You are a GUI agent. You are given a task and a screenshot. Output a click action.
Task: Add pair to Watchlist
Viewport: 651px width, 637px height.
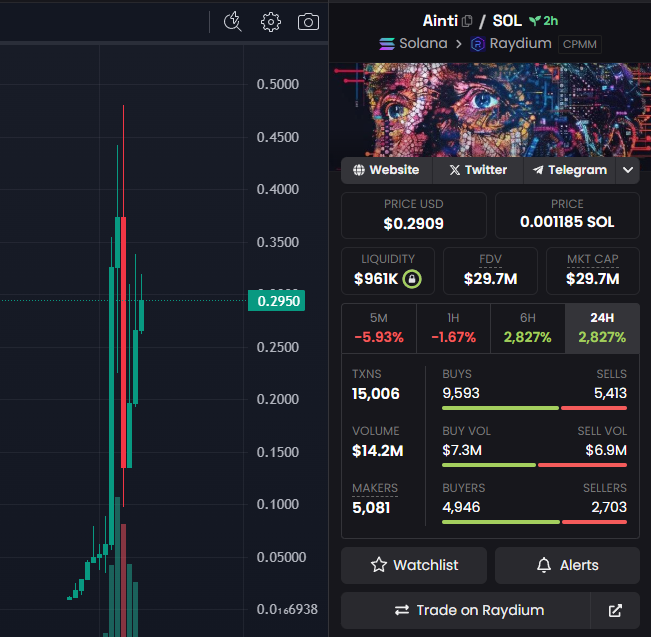414,565
